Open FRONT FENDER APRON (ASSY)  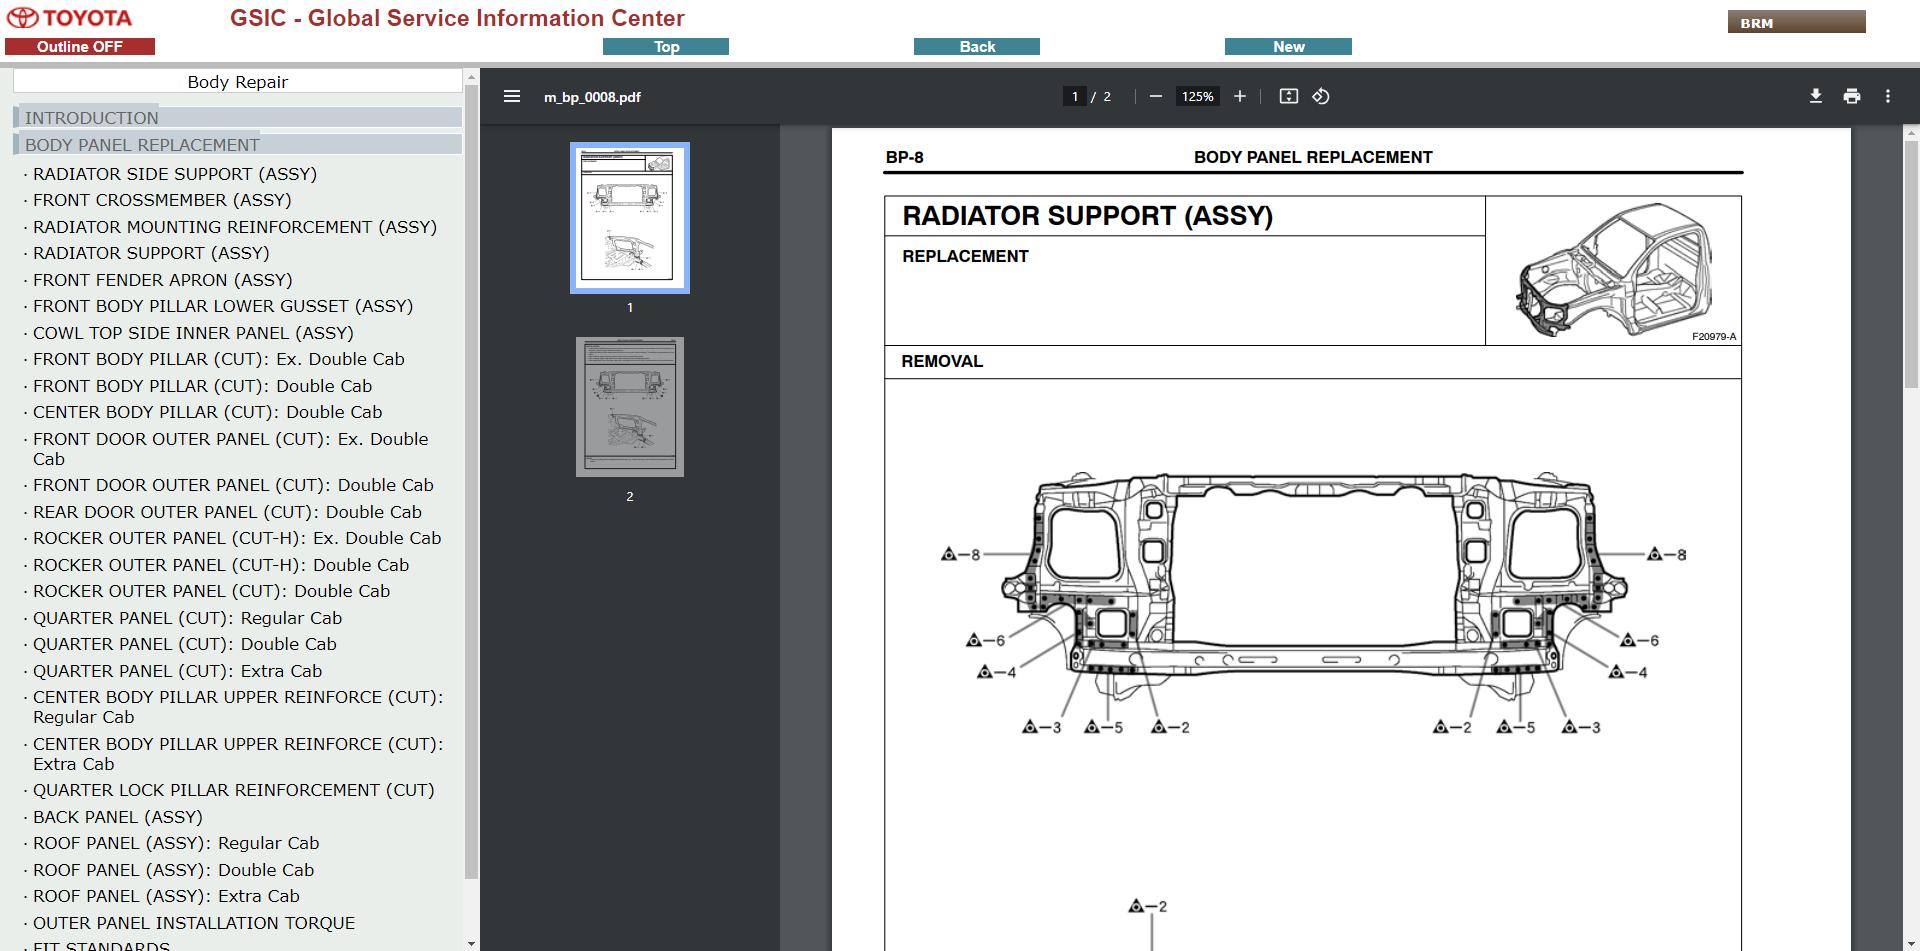coord(163,280)
